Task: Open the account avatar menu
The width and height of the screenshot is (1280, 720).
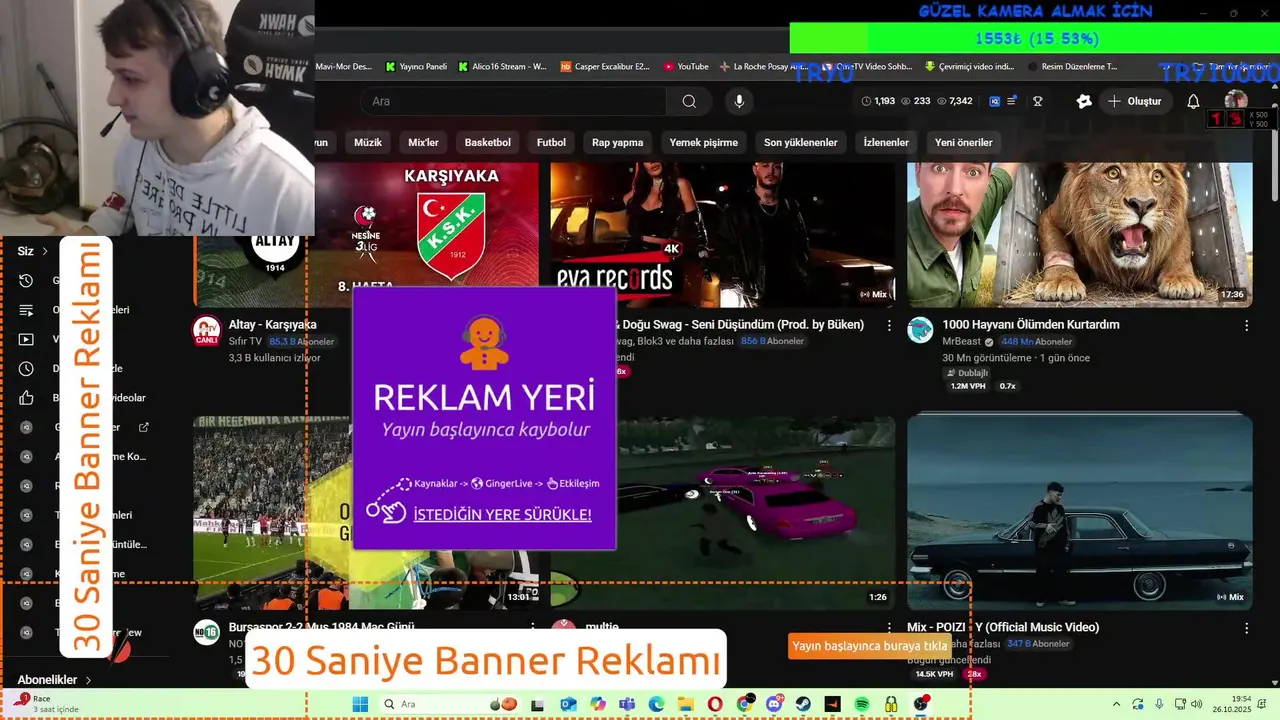Action: pyautogui.click(x=1236, y=101)
